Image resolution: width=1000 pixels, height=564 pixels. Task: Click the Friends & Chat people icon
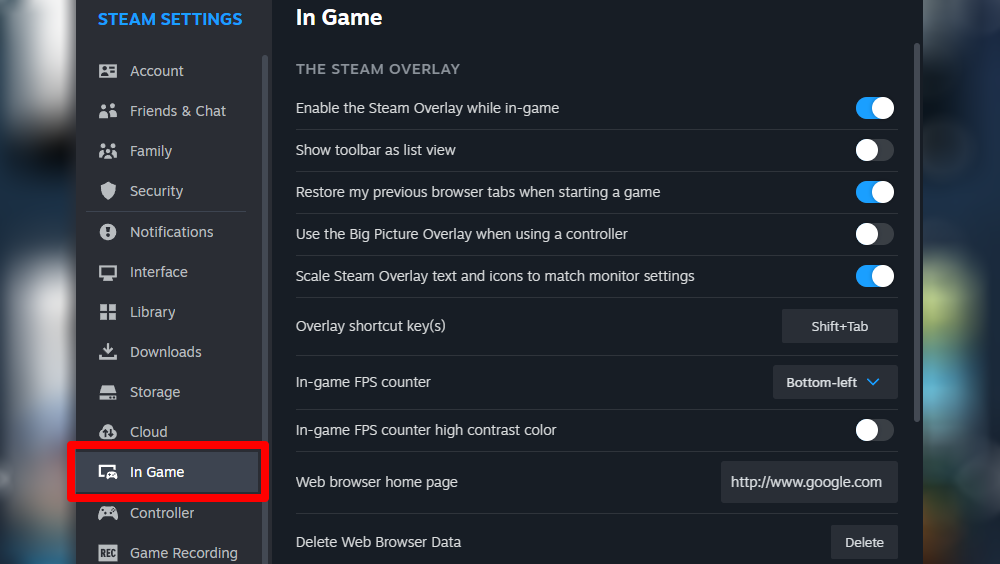click(108, 111)
